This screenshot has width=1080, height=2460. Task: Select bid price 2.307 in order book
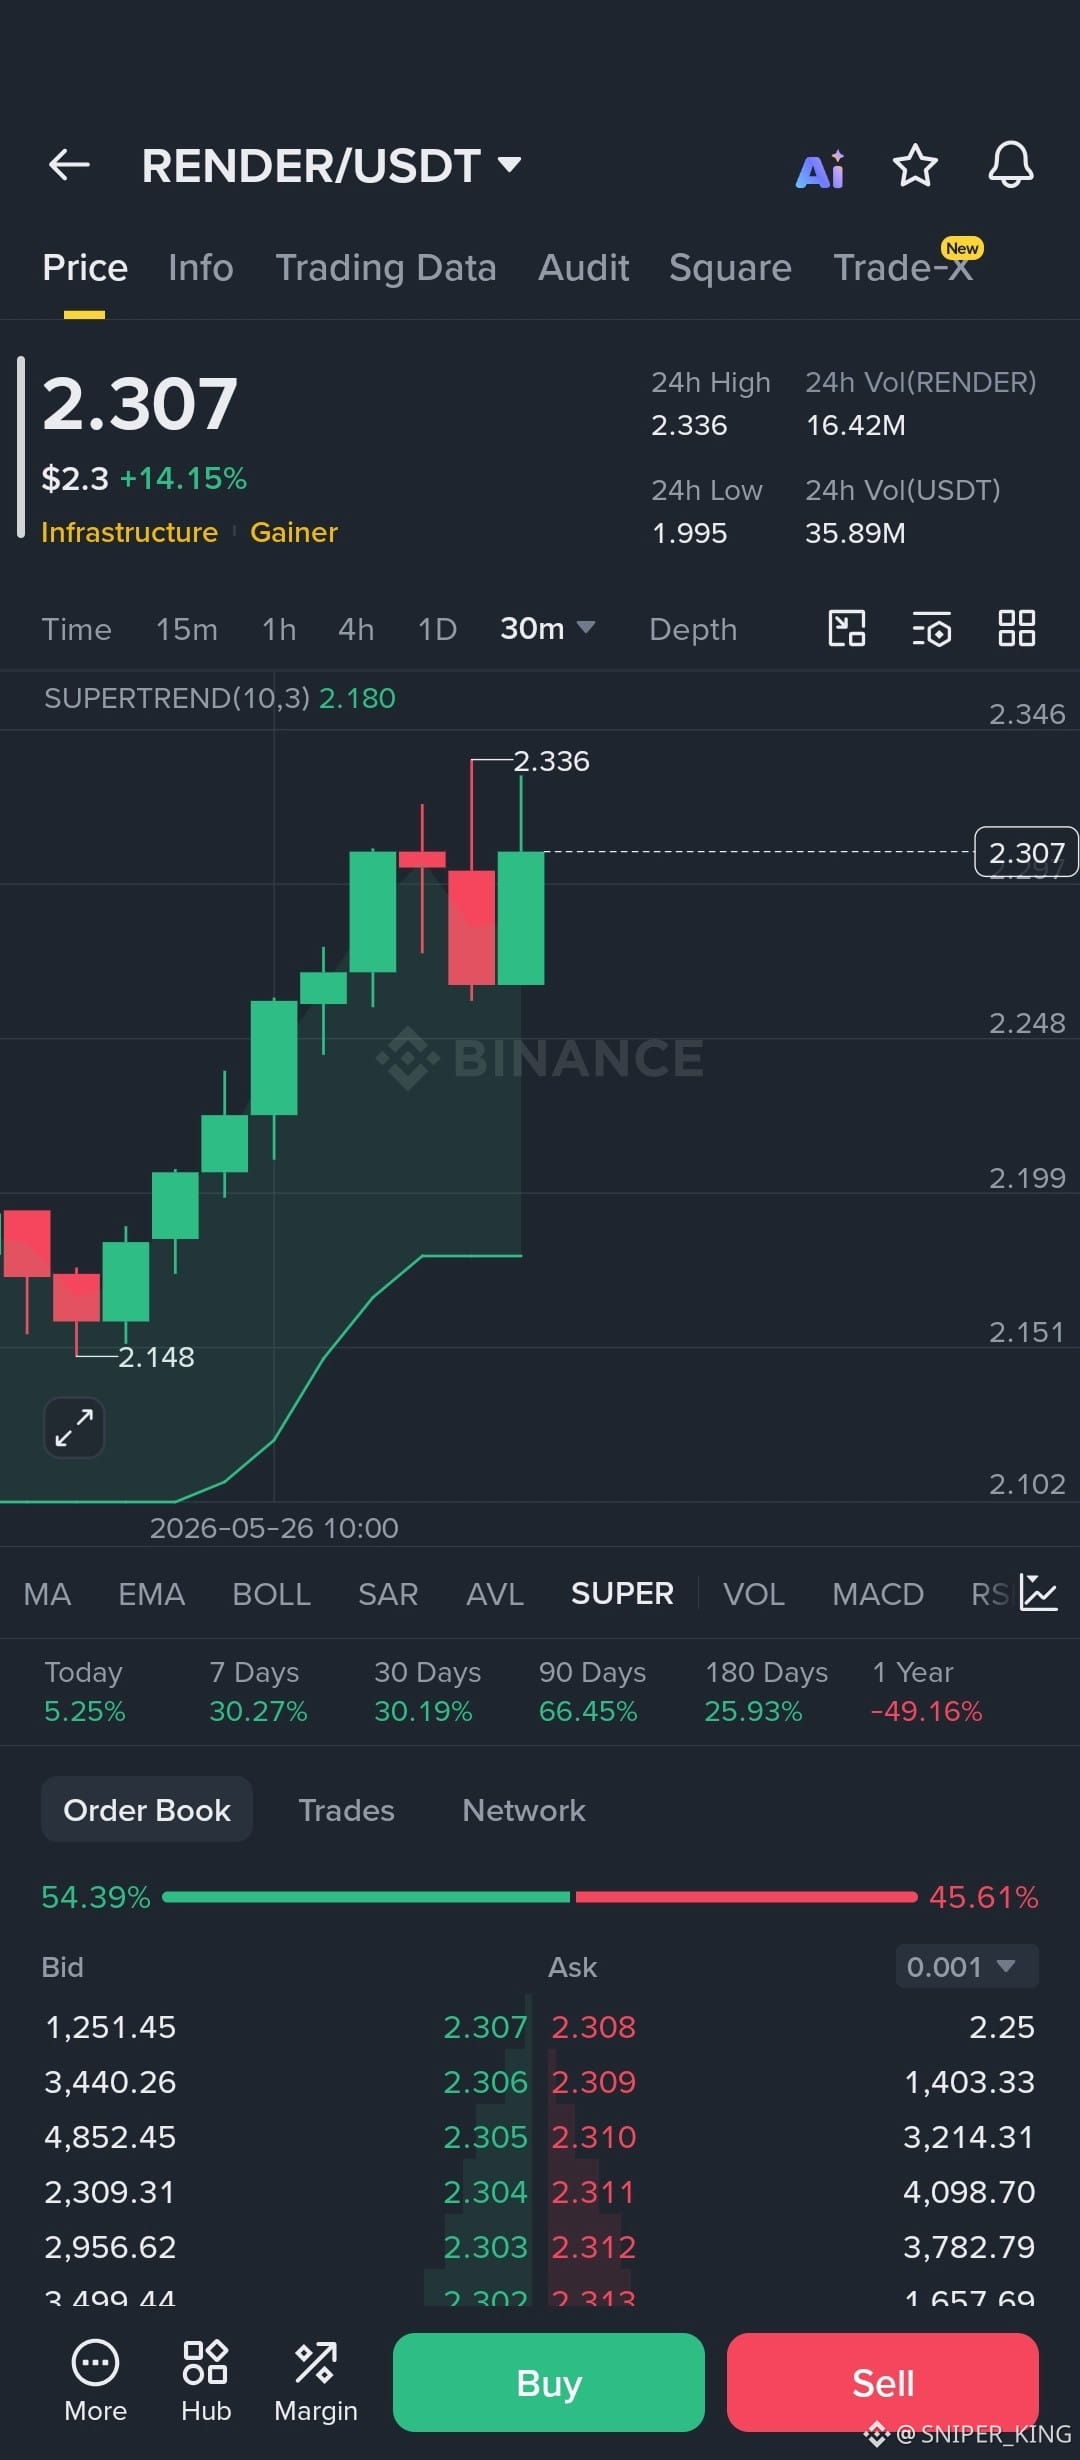485,2027
